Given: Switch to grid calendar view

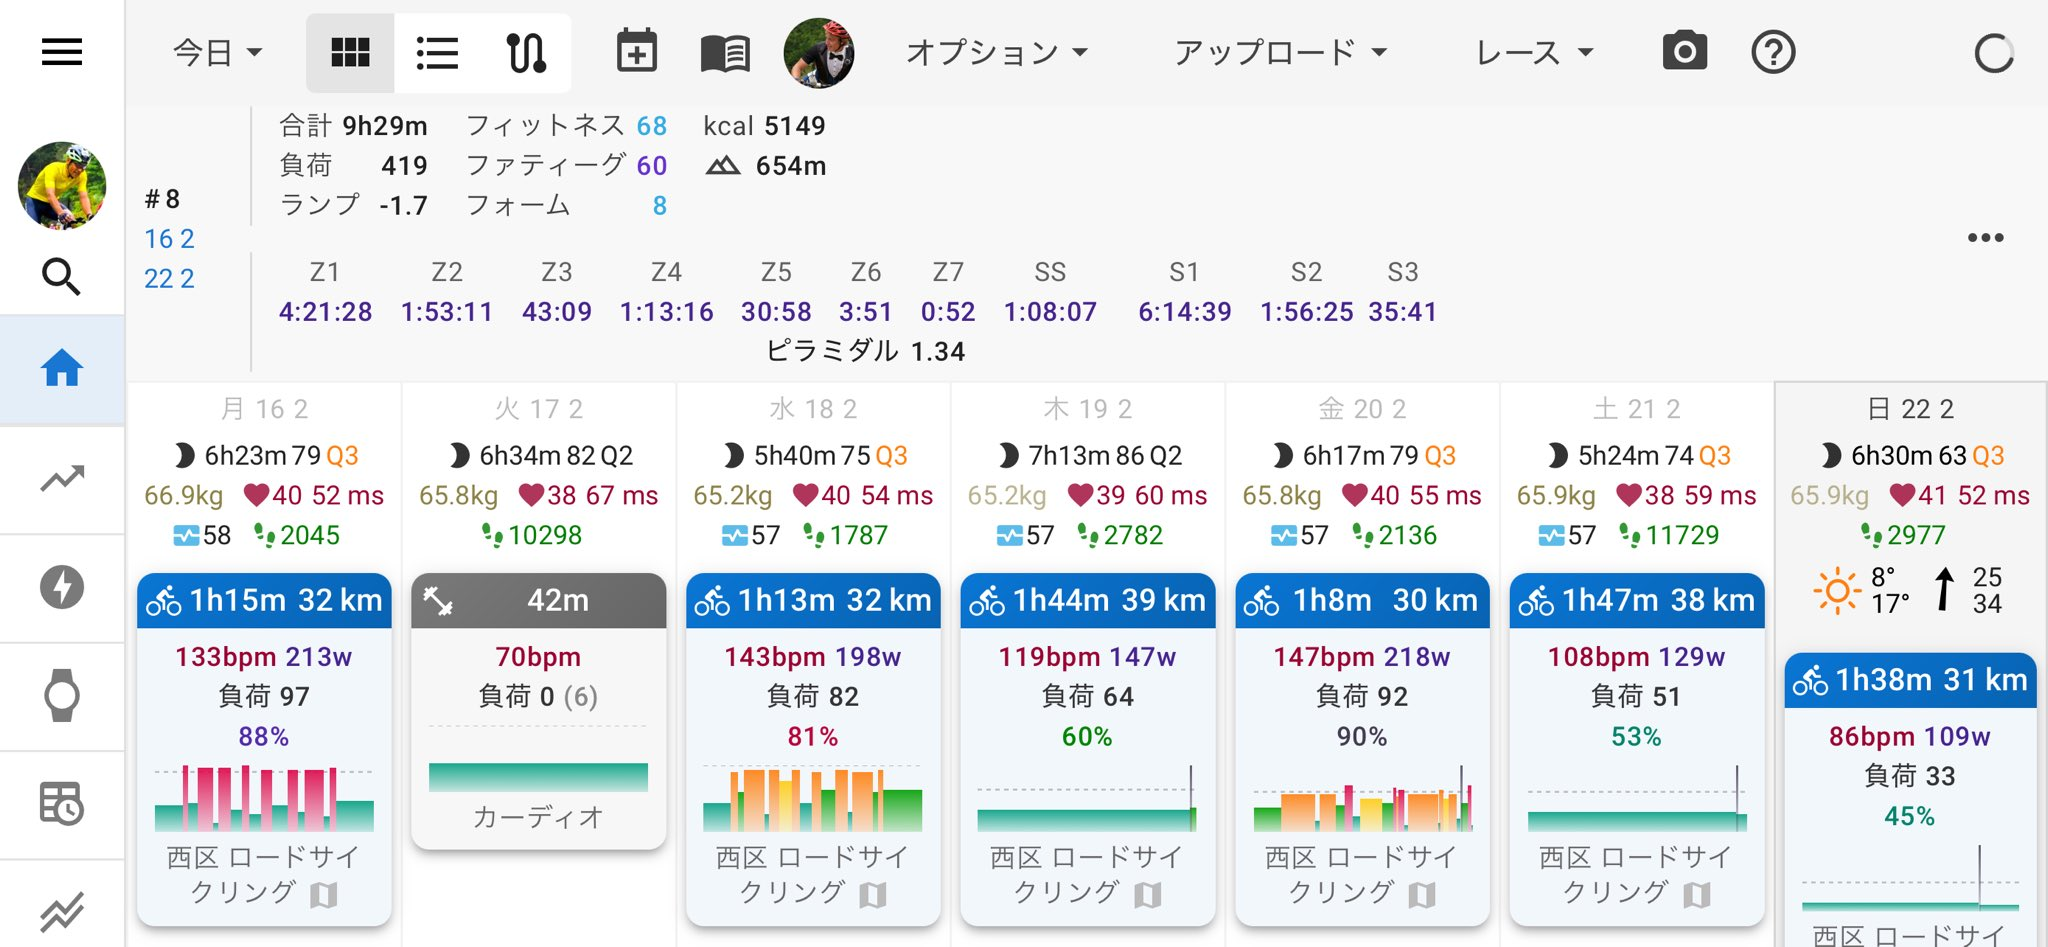Looking at the screenshot, I should tap(350, 52).
